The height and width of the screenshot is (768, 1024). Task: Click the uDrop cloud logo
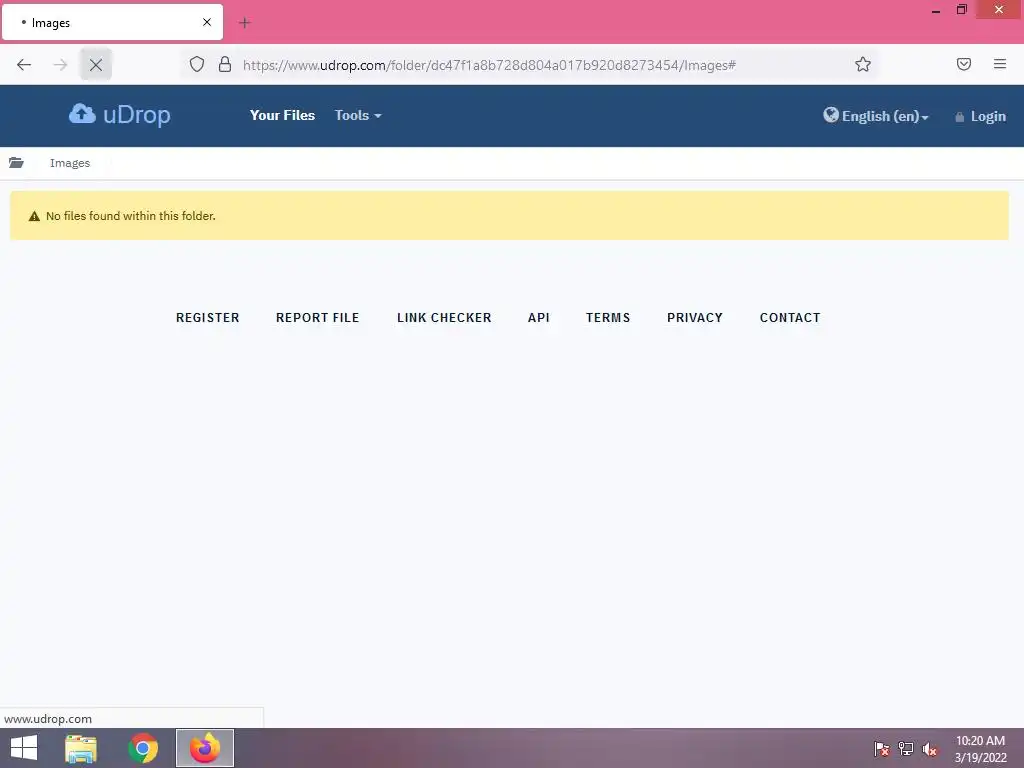pos(120,114)
